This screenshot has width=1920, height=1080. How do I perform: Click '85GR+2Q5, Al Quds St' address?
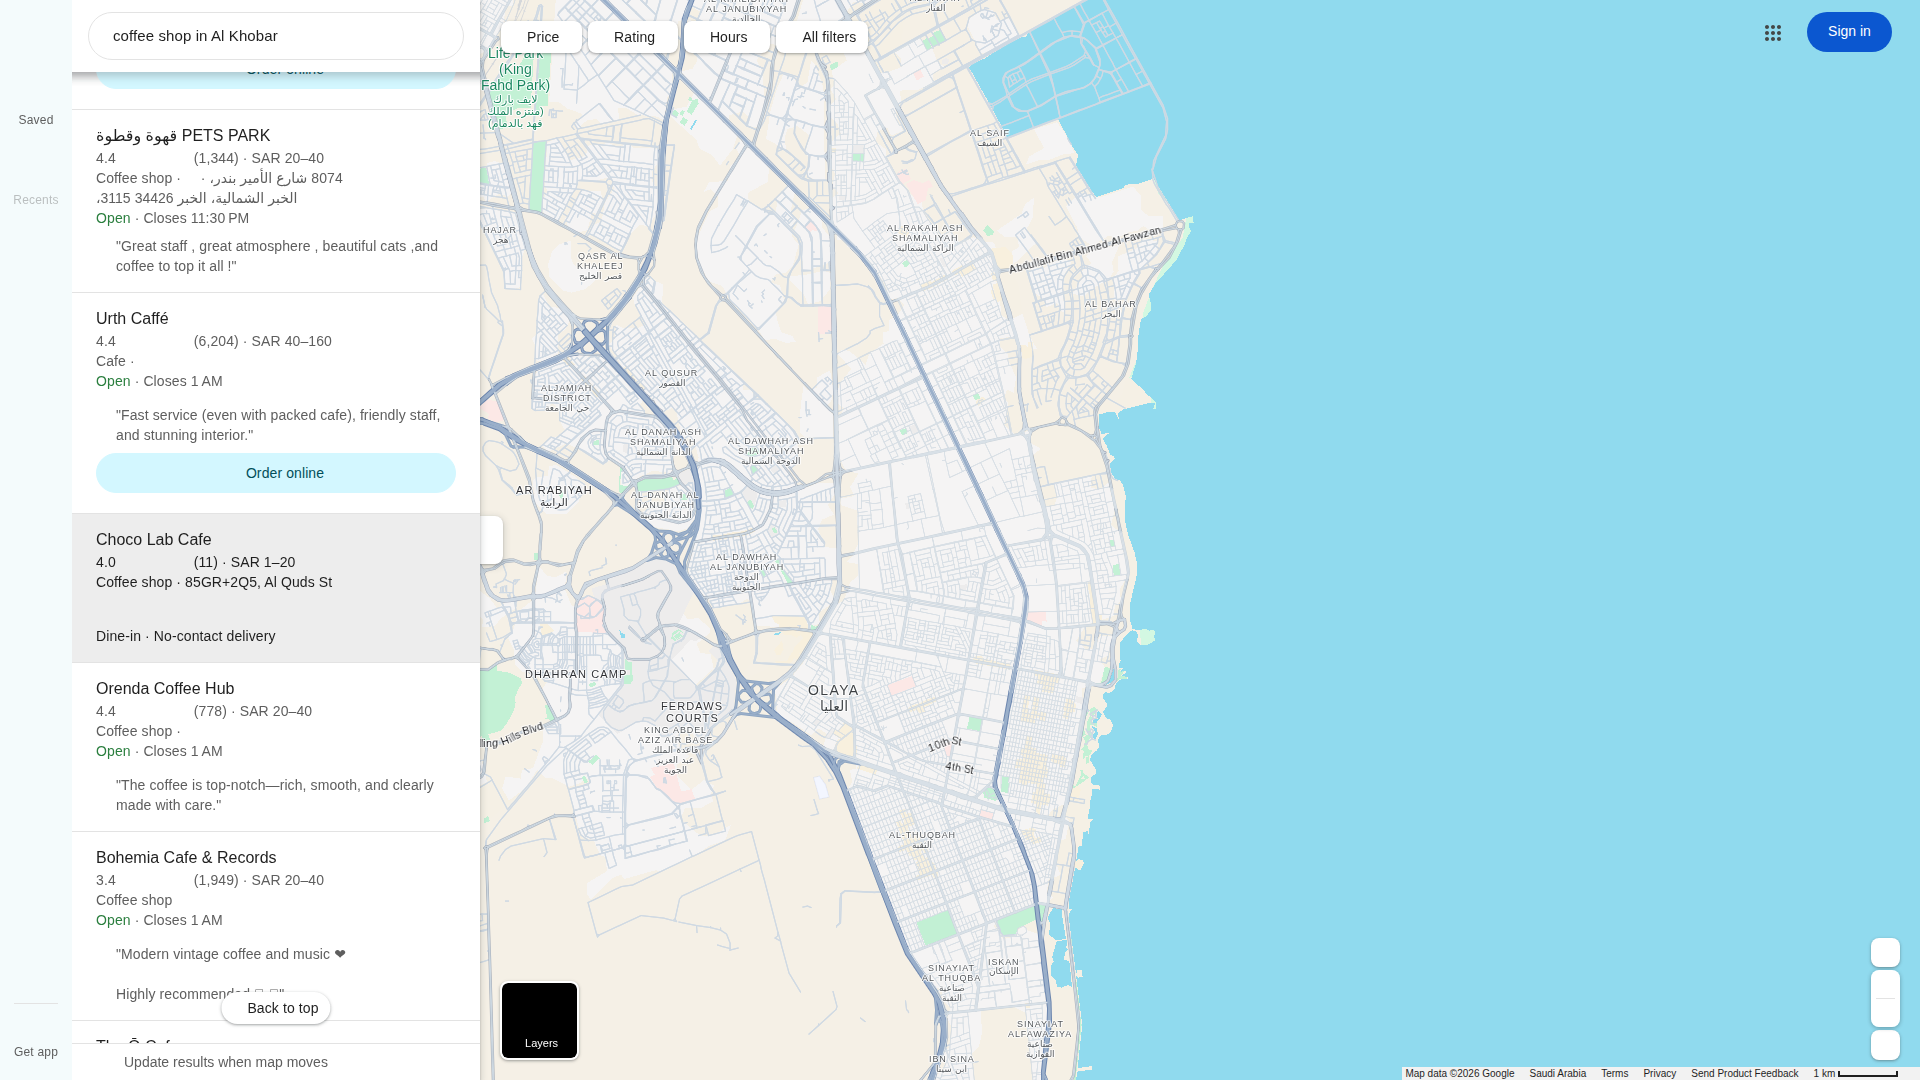coord(258,582)
